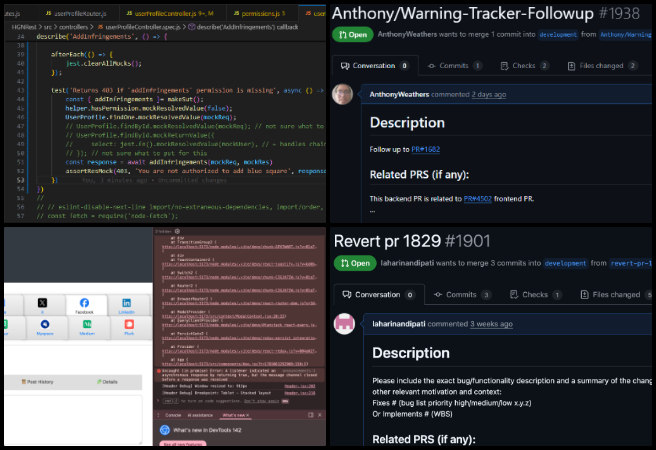Open the AI assistance drawer tab
The image size is (656, 450).
[202, 413]
